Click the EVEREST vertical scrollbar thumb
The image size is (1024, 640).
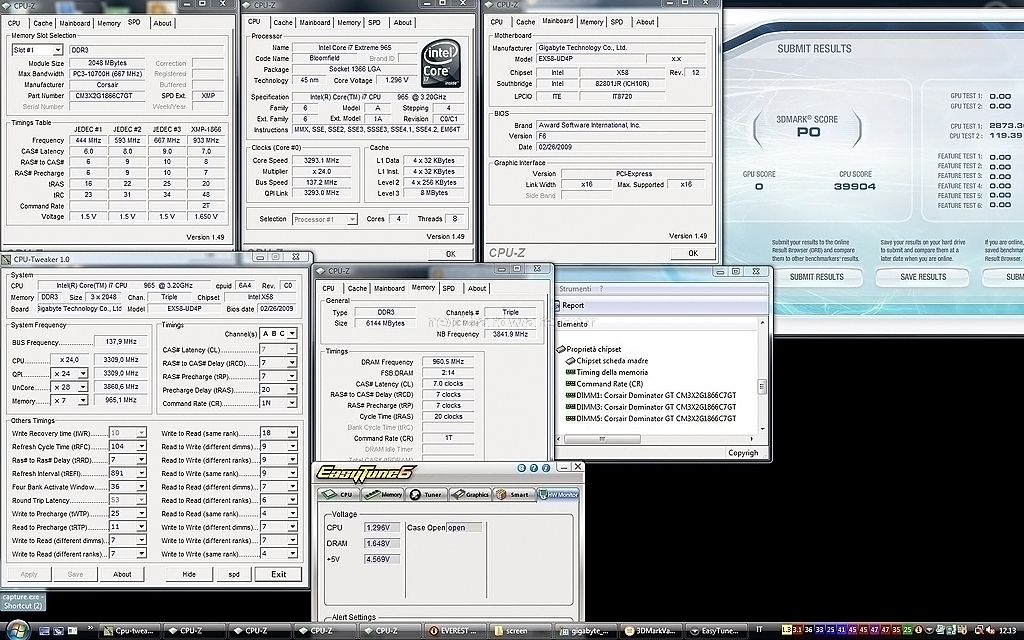click(x=761, y=387)
